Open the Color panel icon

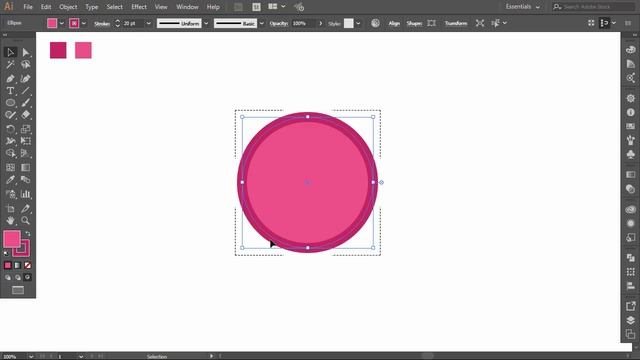(x=631, y=50)
